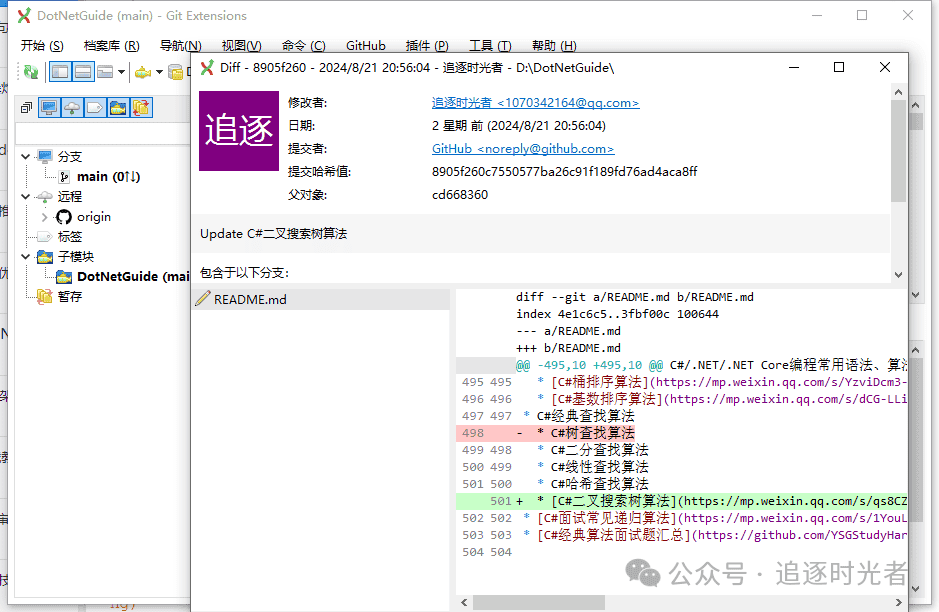Viewport: 939px width, 612px height.
Task: Toggle the left-panel layout view button
Action: pyautogui.click(x=60, y=71)
